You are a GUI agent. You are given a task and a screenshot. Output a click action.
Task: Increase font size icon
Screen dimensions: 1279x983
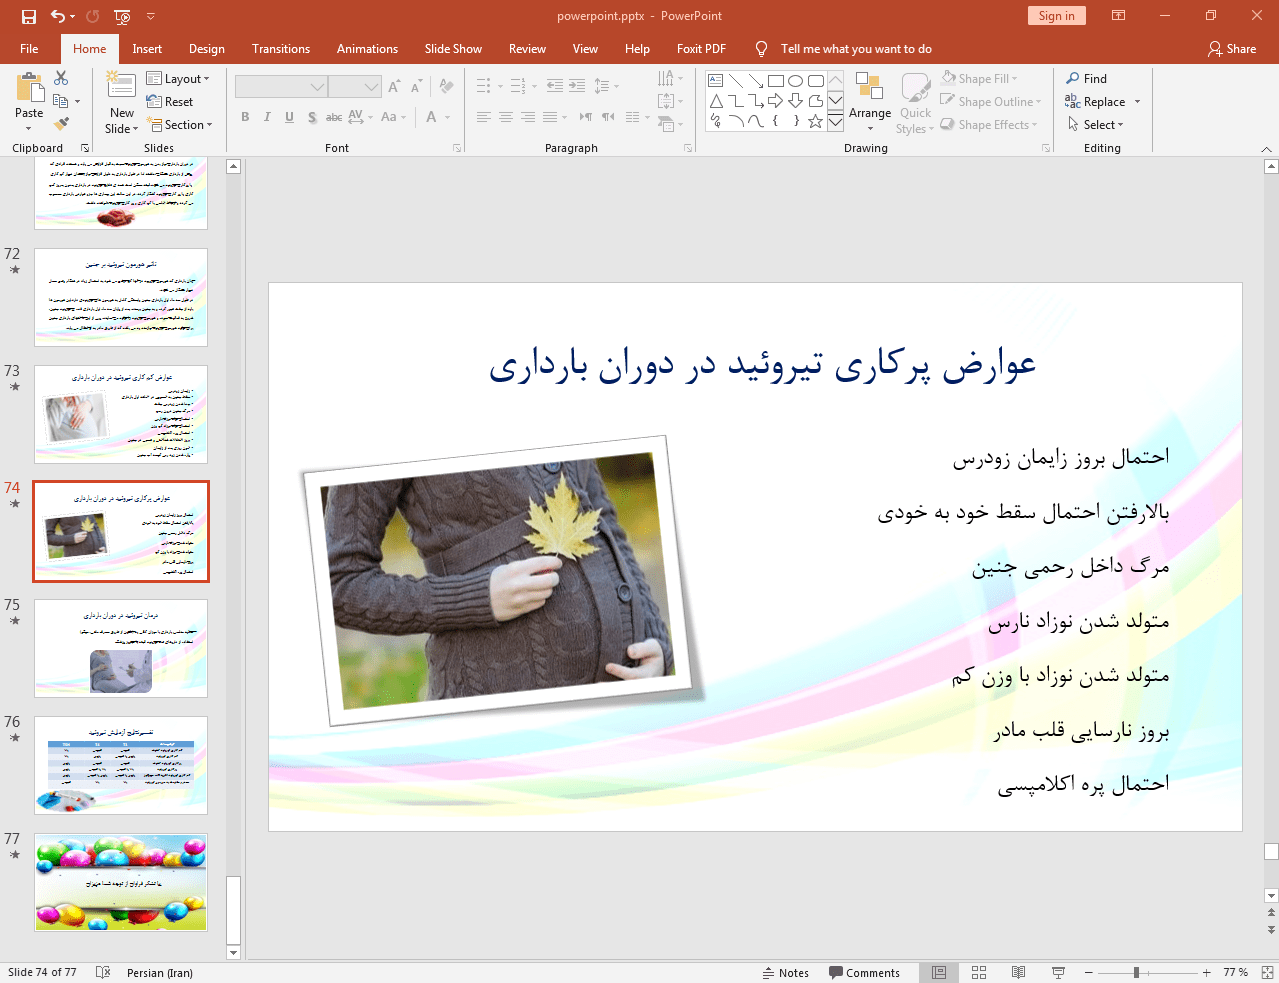[394, 86]
